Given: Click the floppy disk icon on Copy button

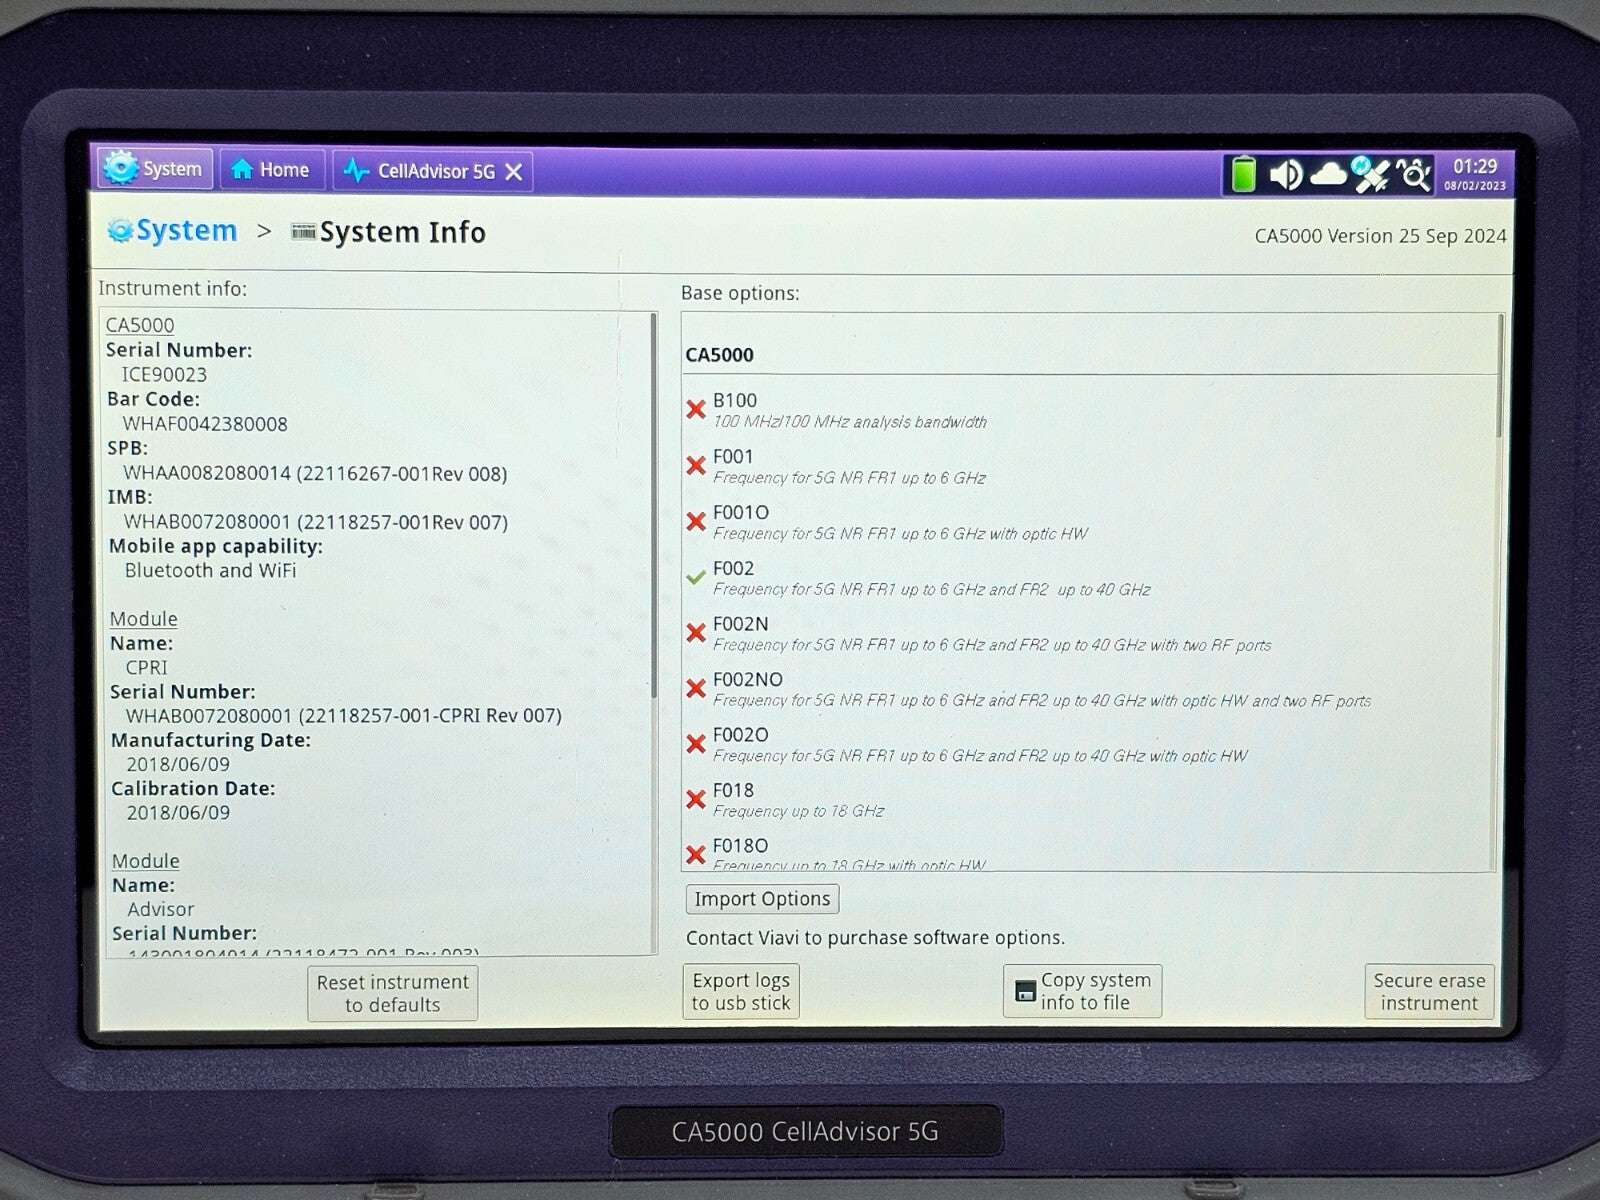Looking at the screenshot, I should (1025, 991).
